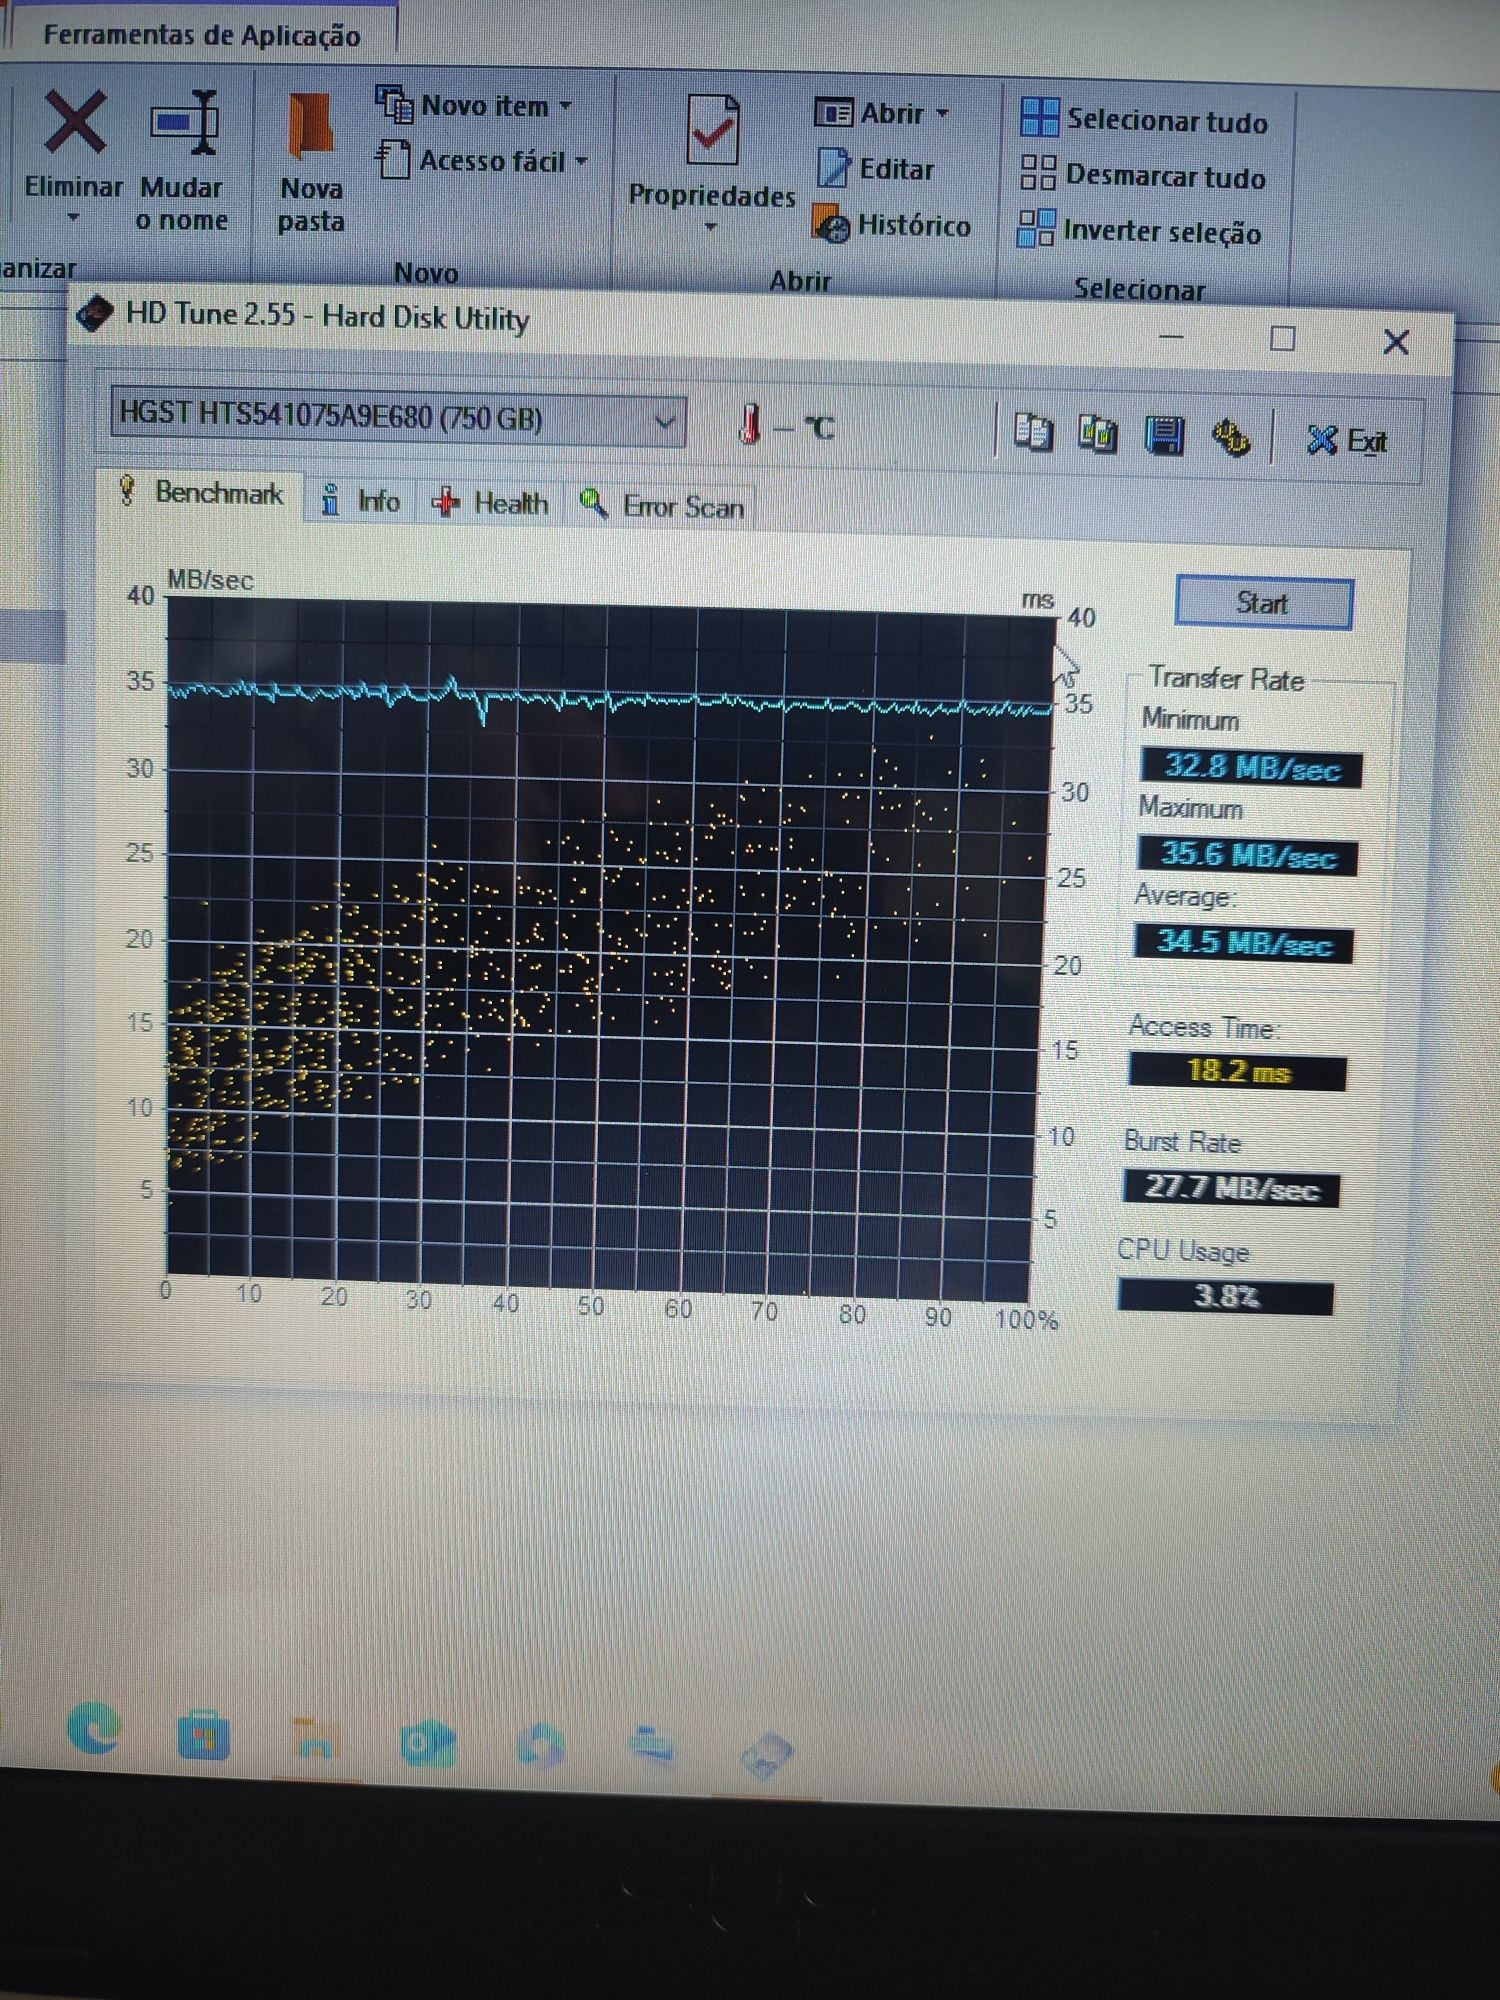Image resolution: width=1500 pixels, height=2000 pixels.
Task: Open the Ferramentas de Aplicação ribbon tab
Action: [x=201, y=35]
